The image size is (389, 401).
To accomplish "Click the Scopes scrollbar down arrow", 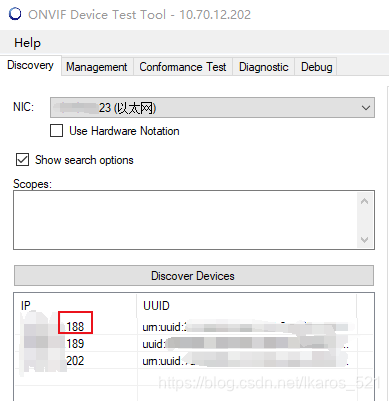I will coord(365,239).
